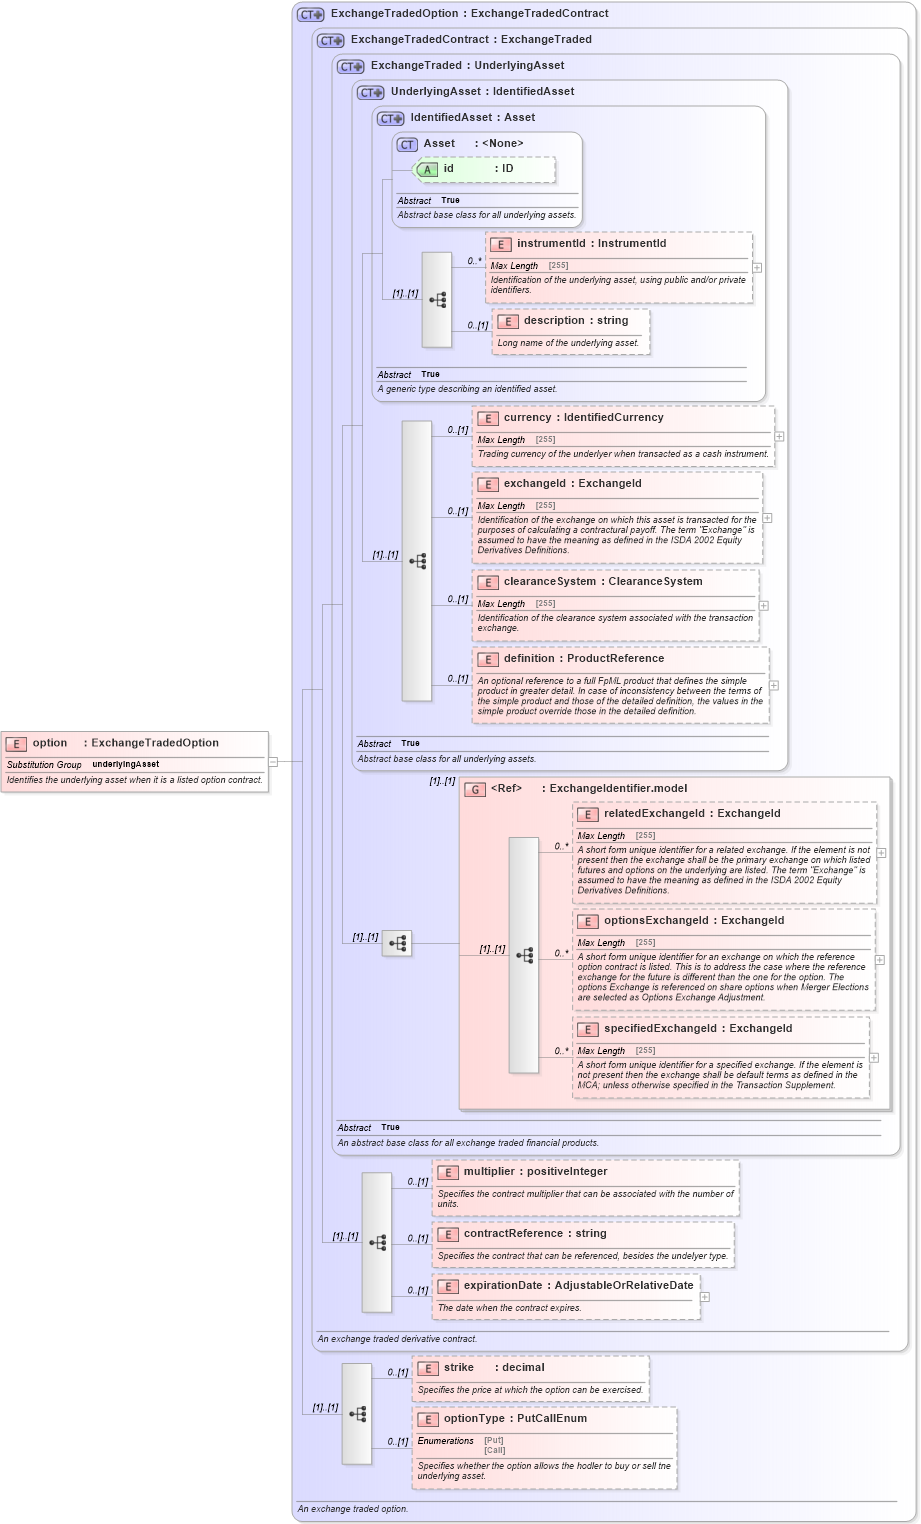This screenshot has height=1524, width=921.
Task: Expand the exchangeId element plus box
Action: click(x=767, y=518)
